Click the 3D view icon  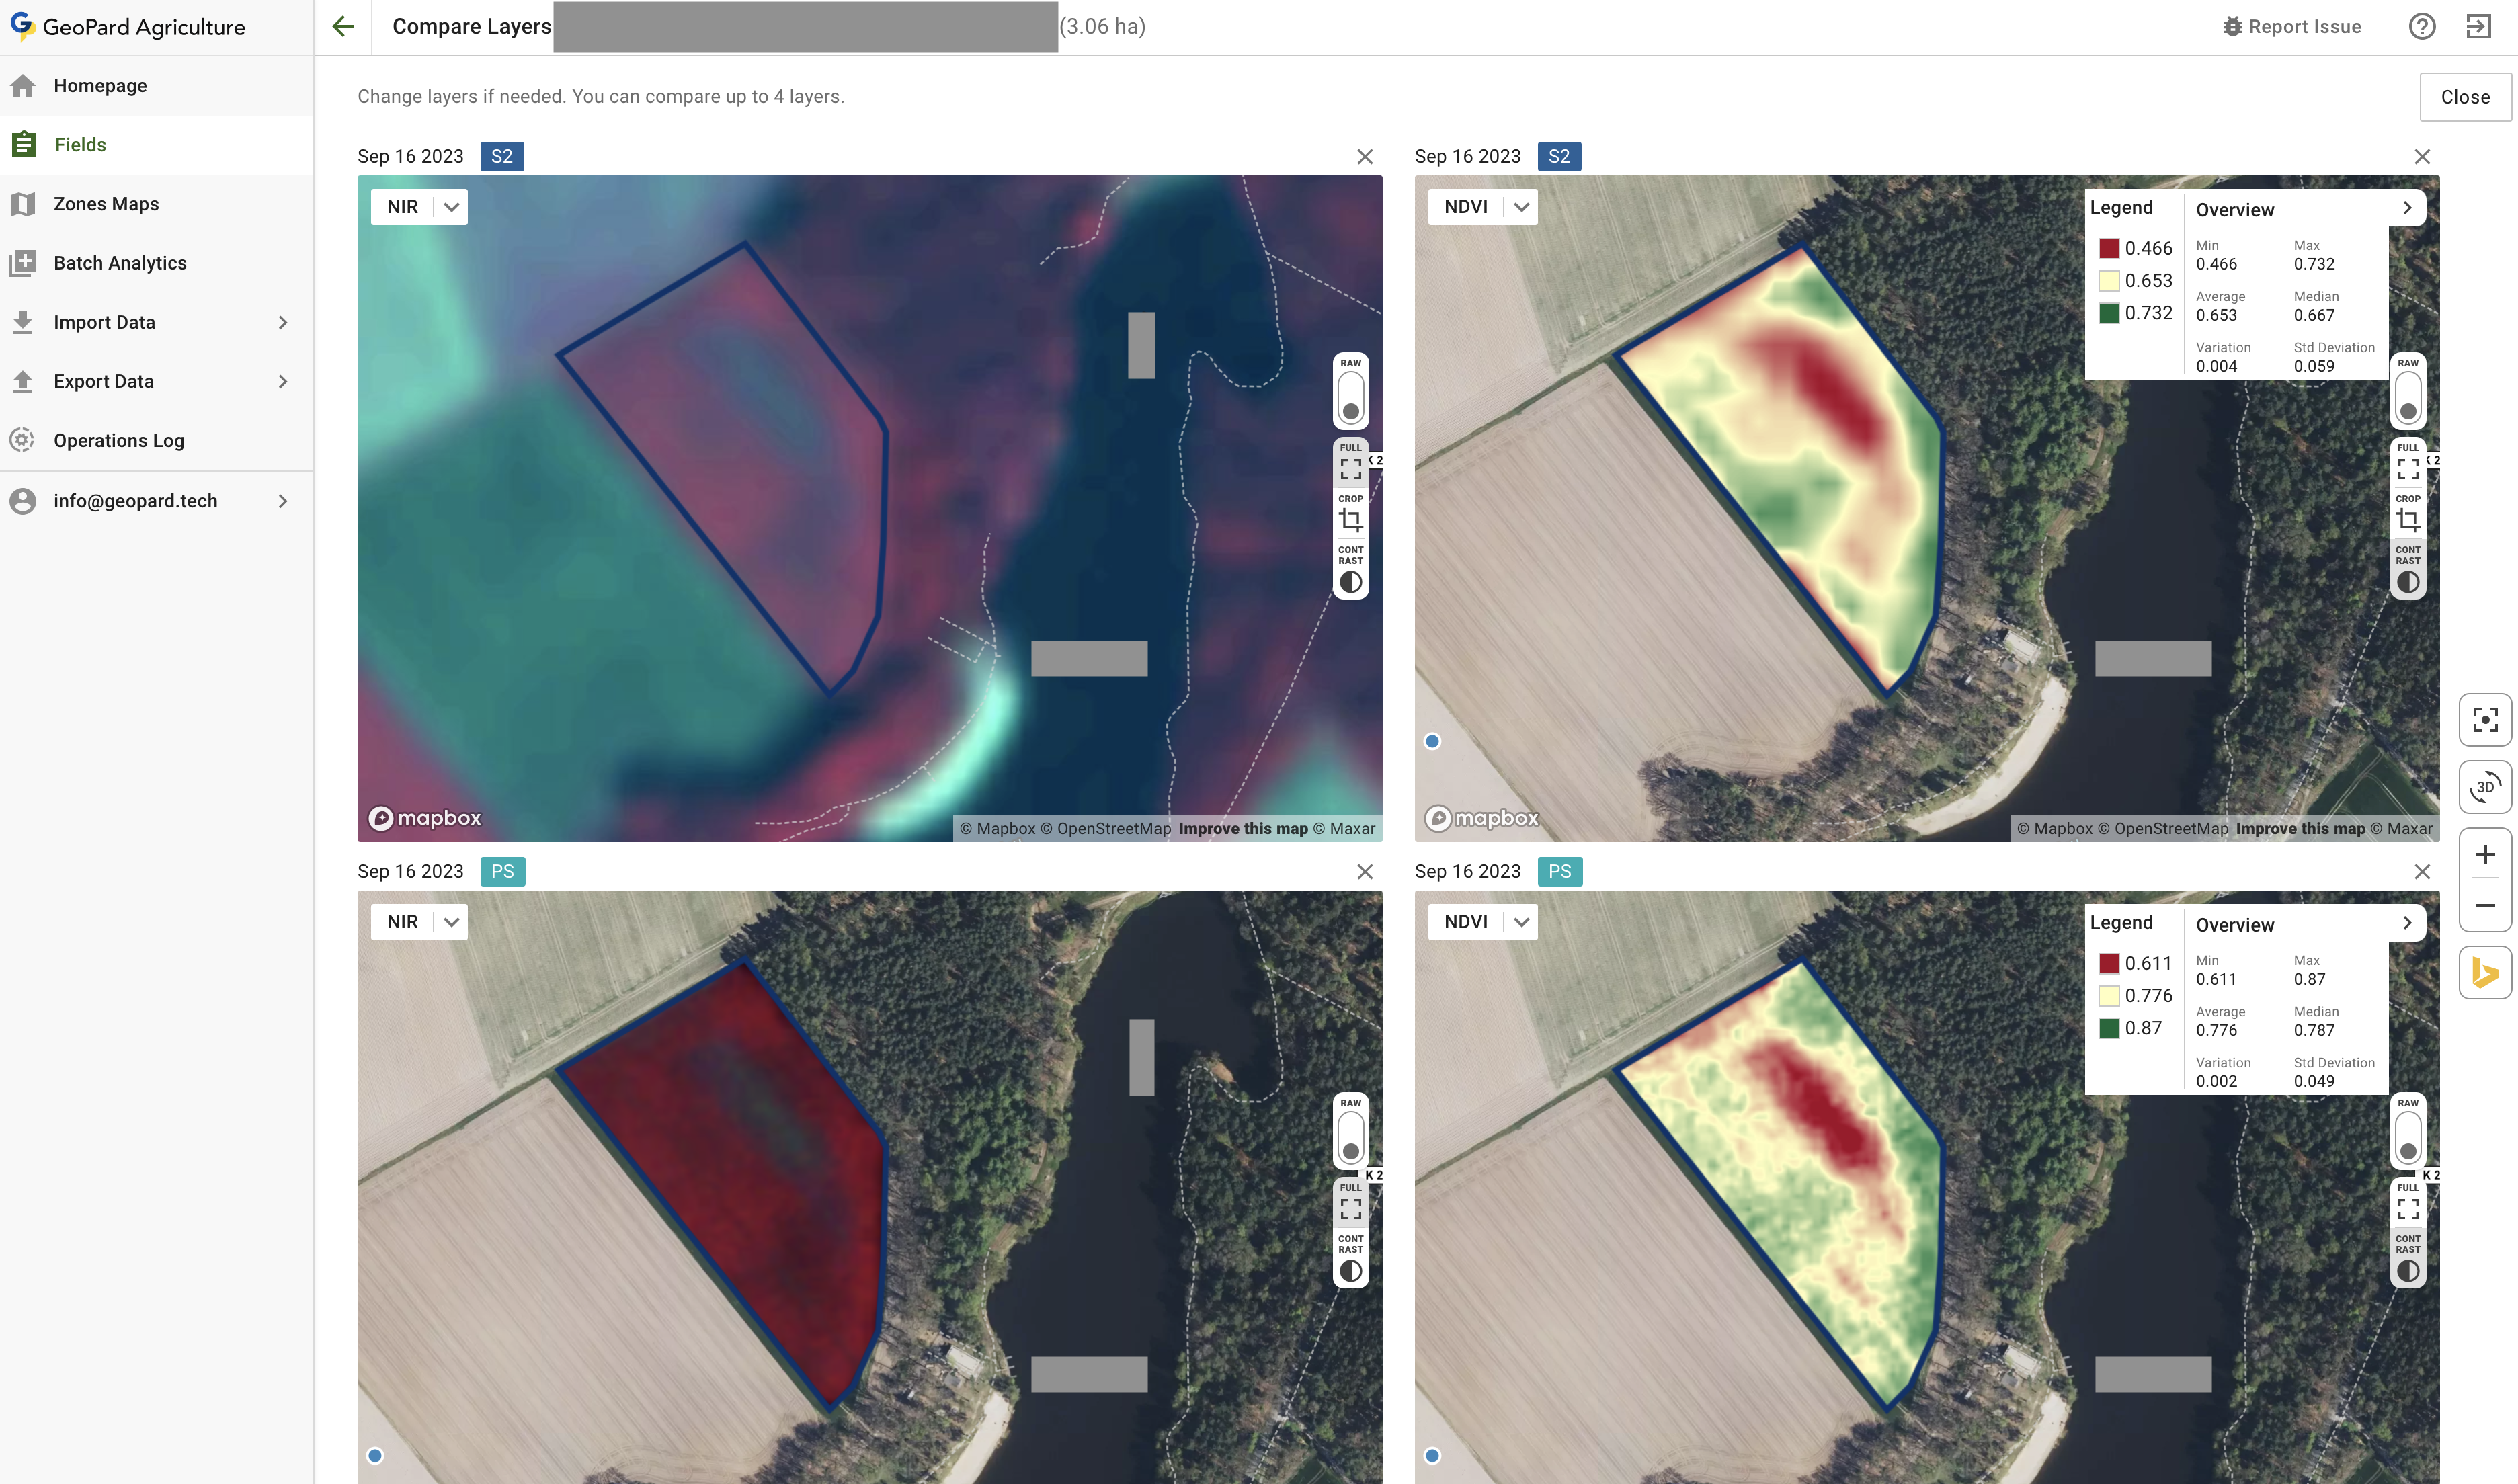coord(2485,787)
